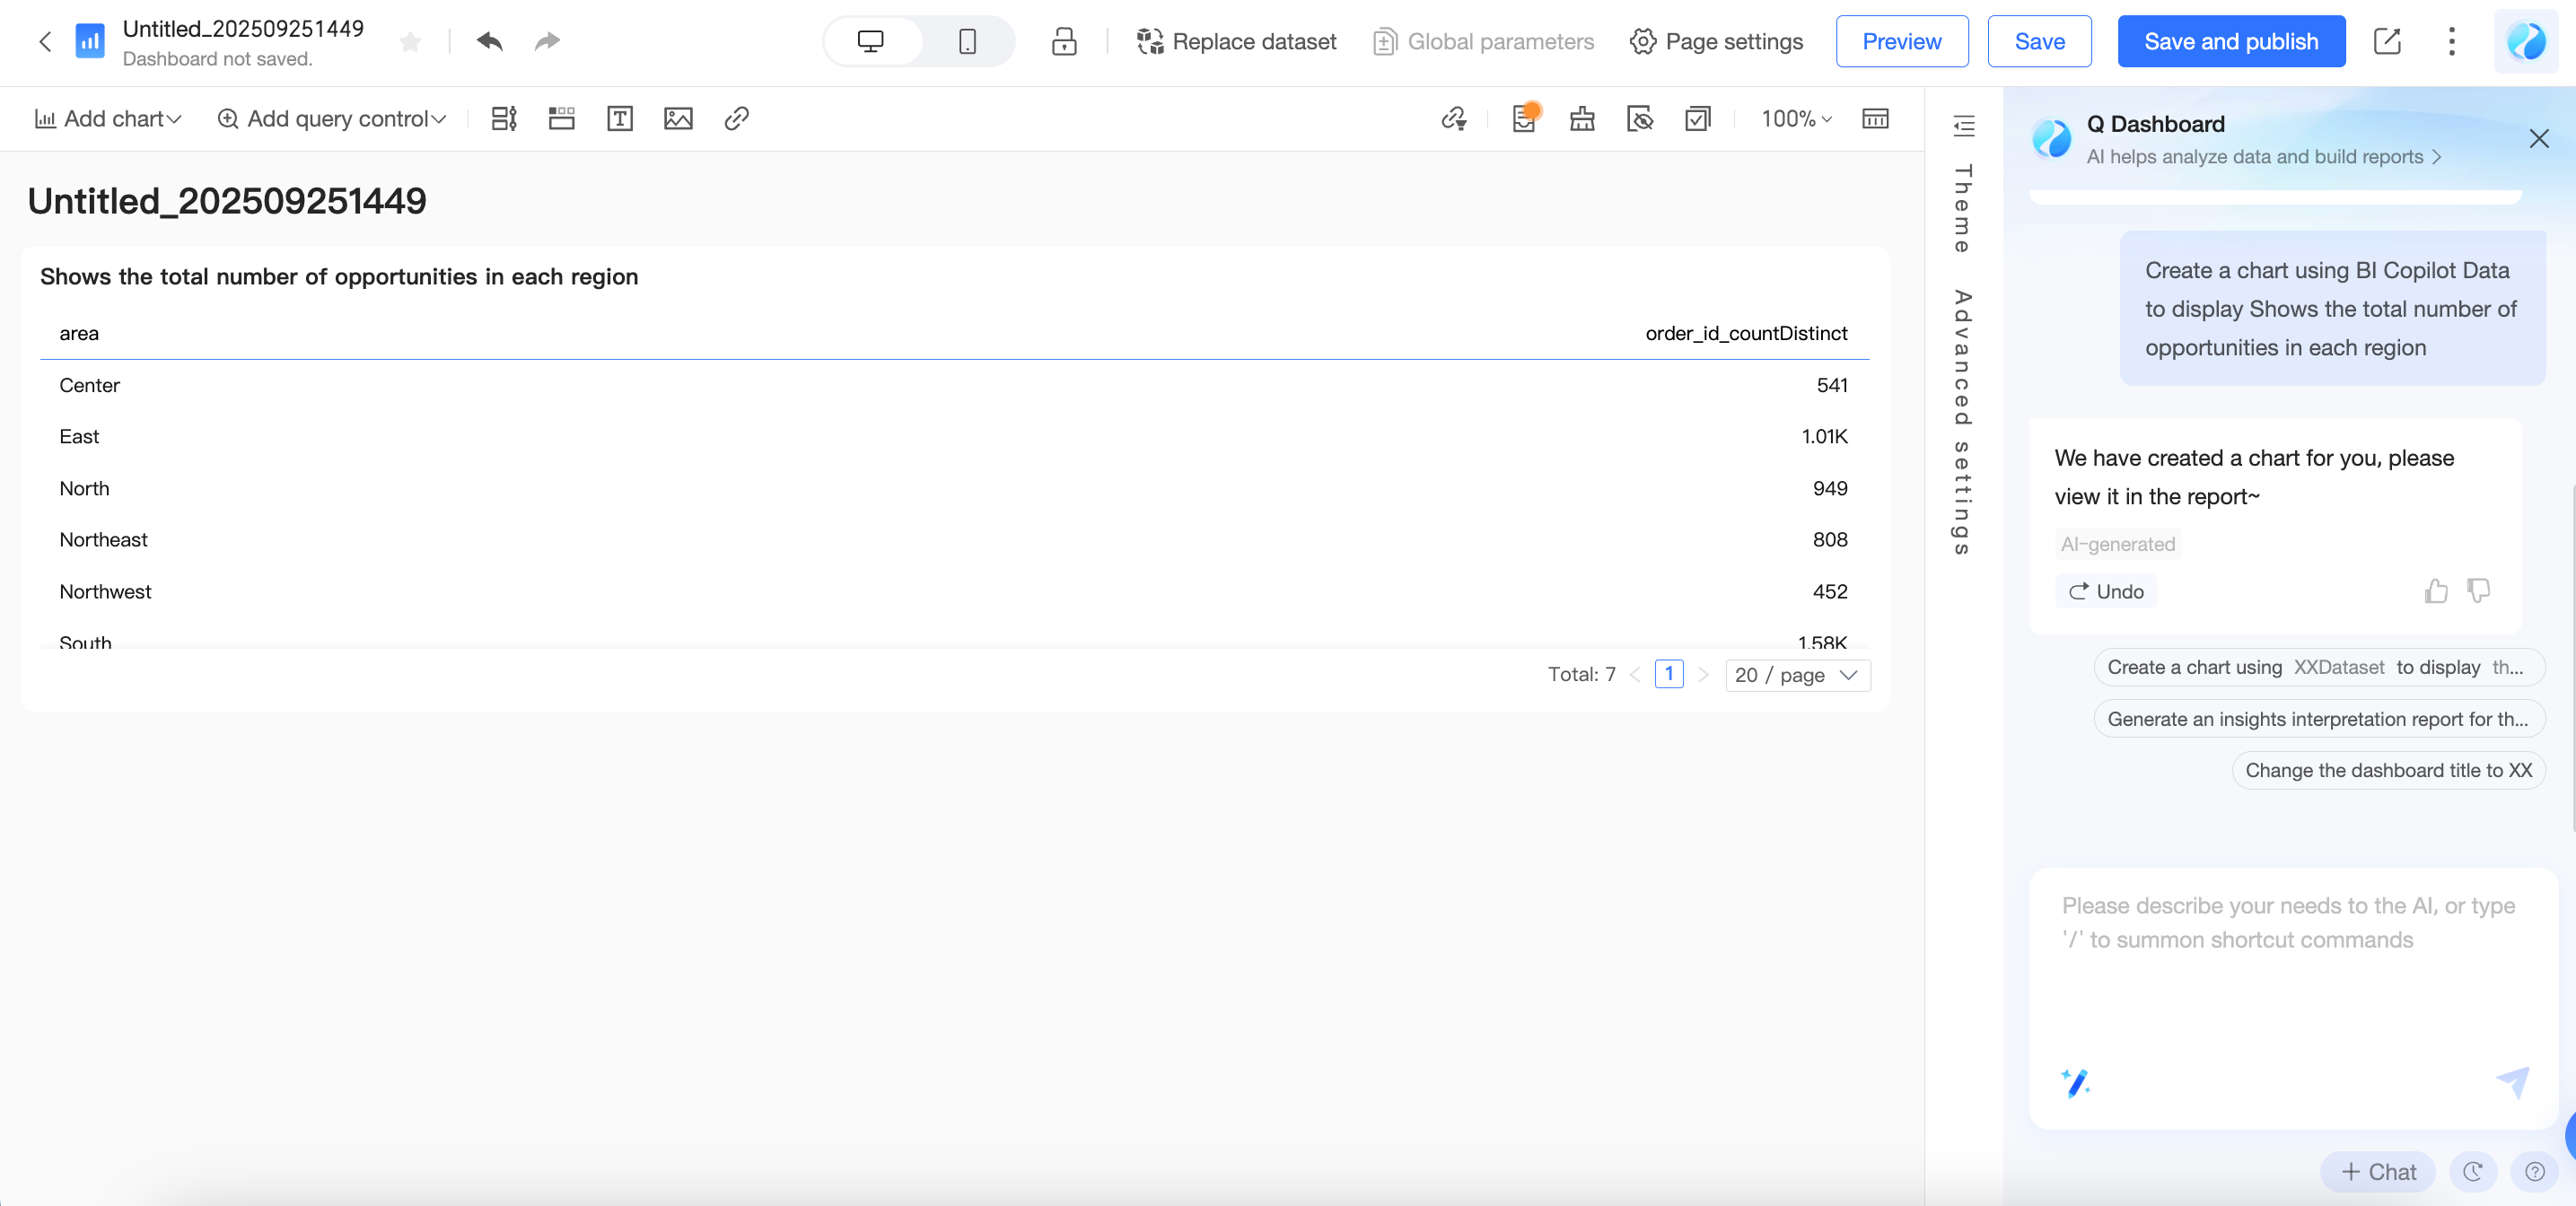Switch to desktop layout view
This screenshot has width=2576, height=1206.
coord(871,41)
